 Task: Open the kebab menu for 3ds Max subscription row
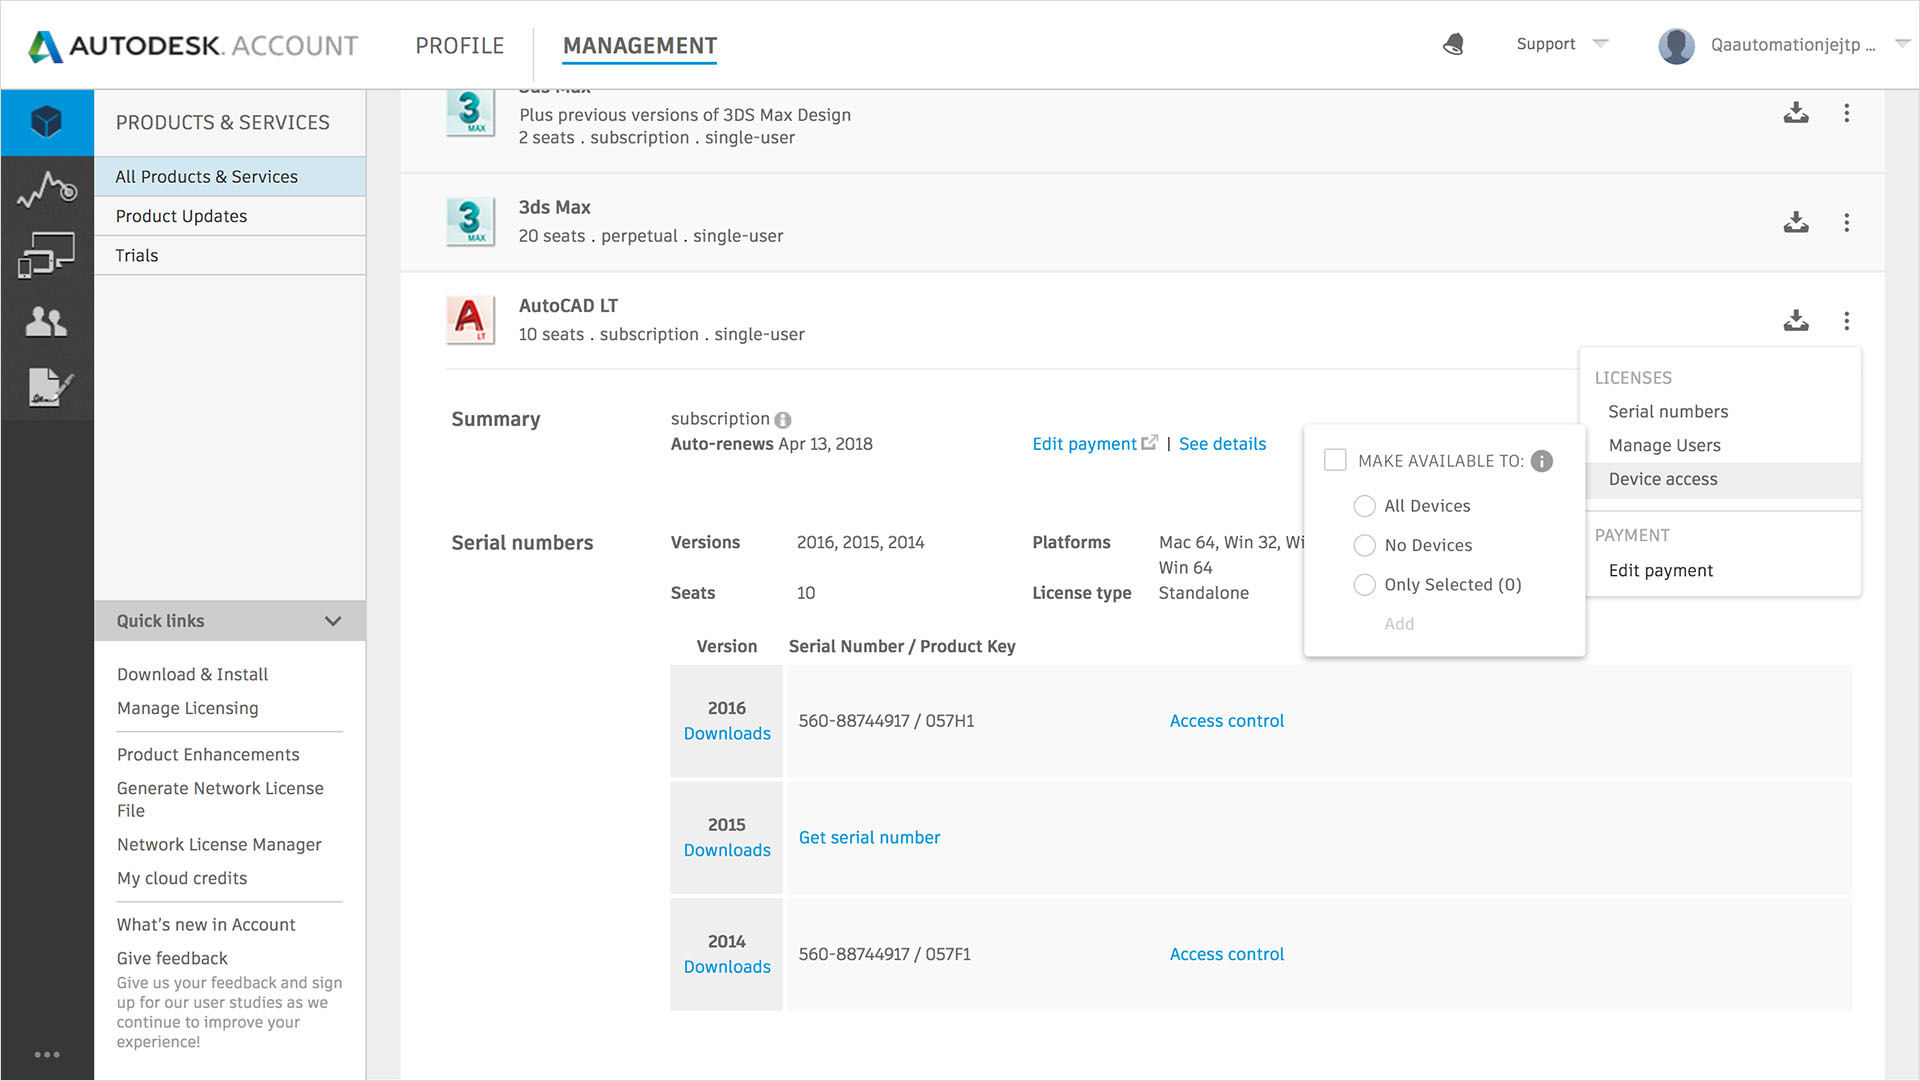[1847, 113]
